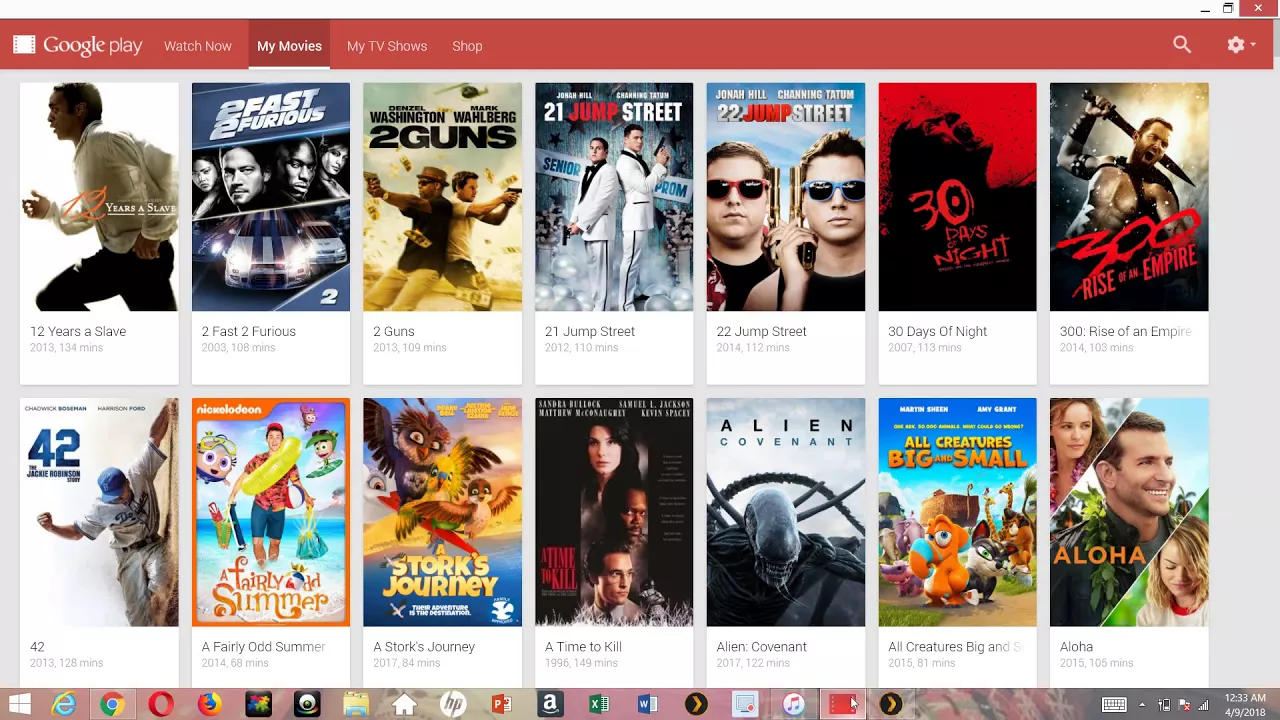This screenshot has width=1280, height=720.
Task: Open 21 Jump Street poster
Action: [x=614, y=197]
